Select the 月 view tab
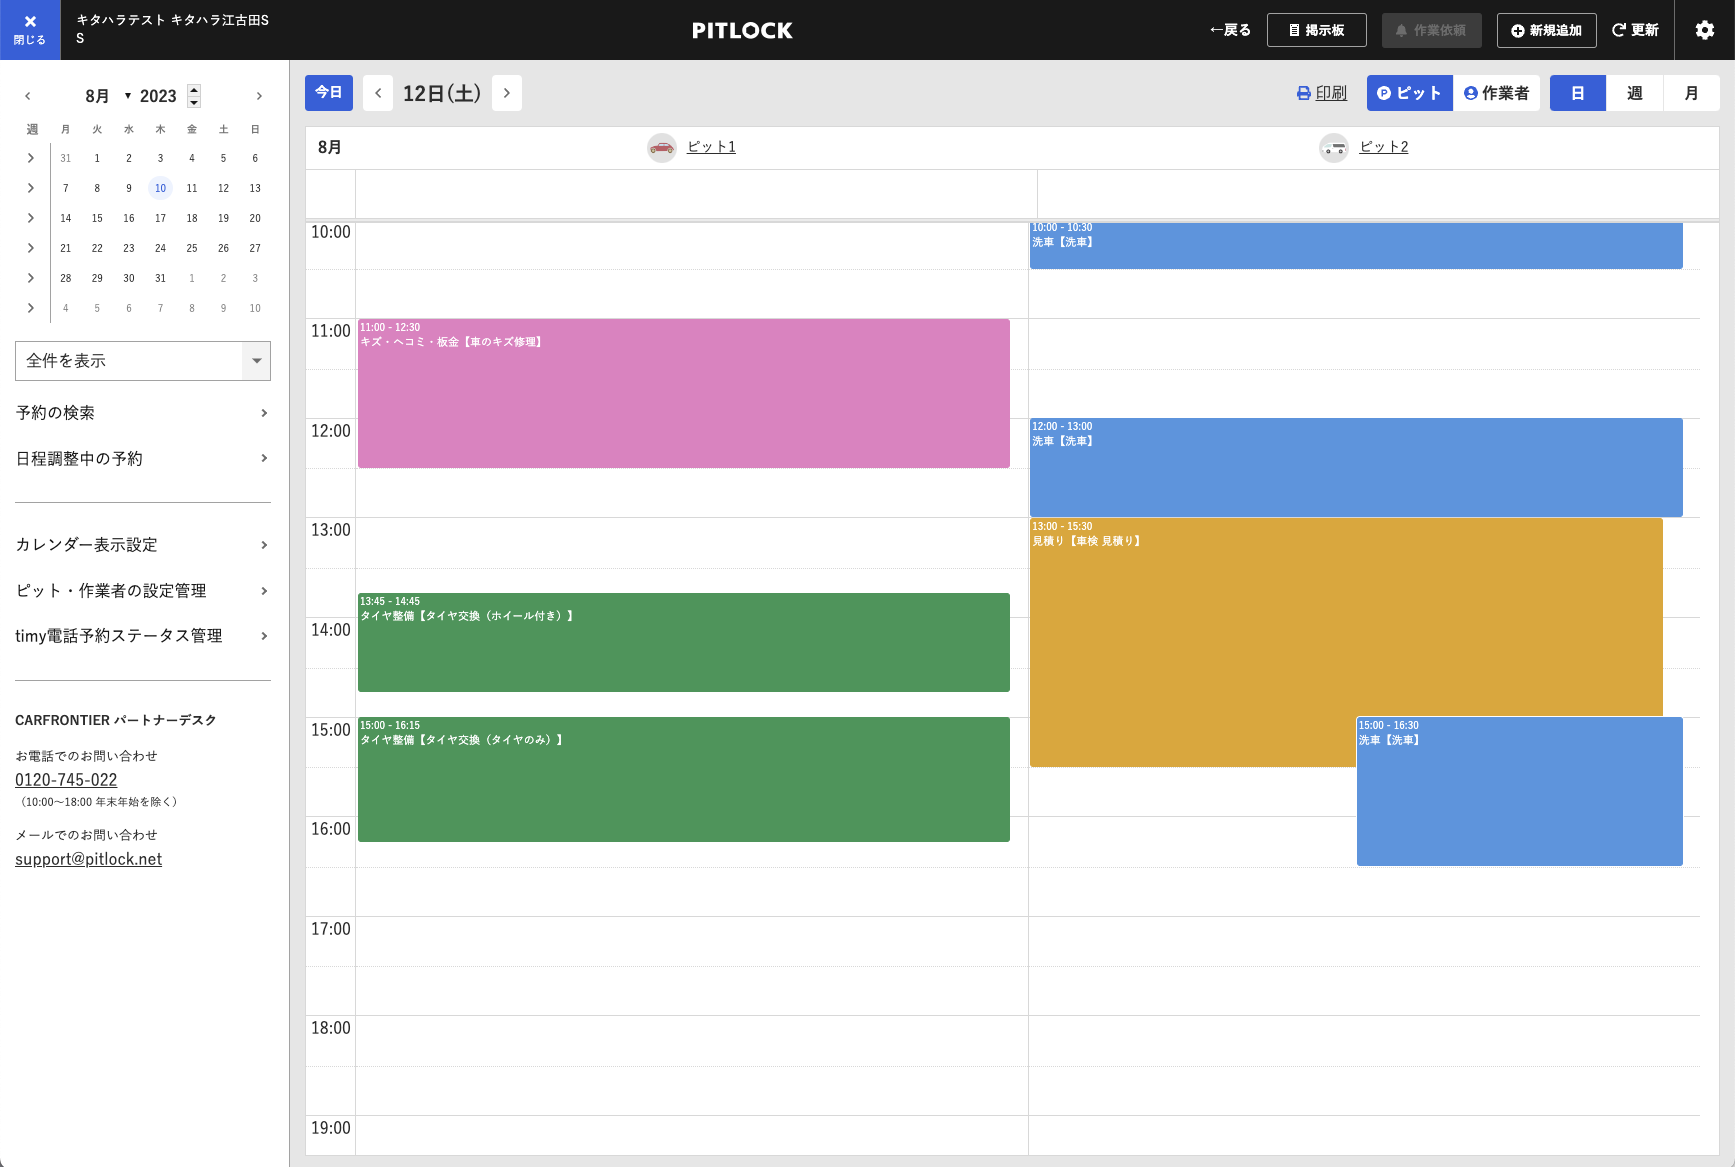Screen dimensions: 1735x1167 click(1691, 93)
